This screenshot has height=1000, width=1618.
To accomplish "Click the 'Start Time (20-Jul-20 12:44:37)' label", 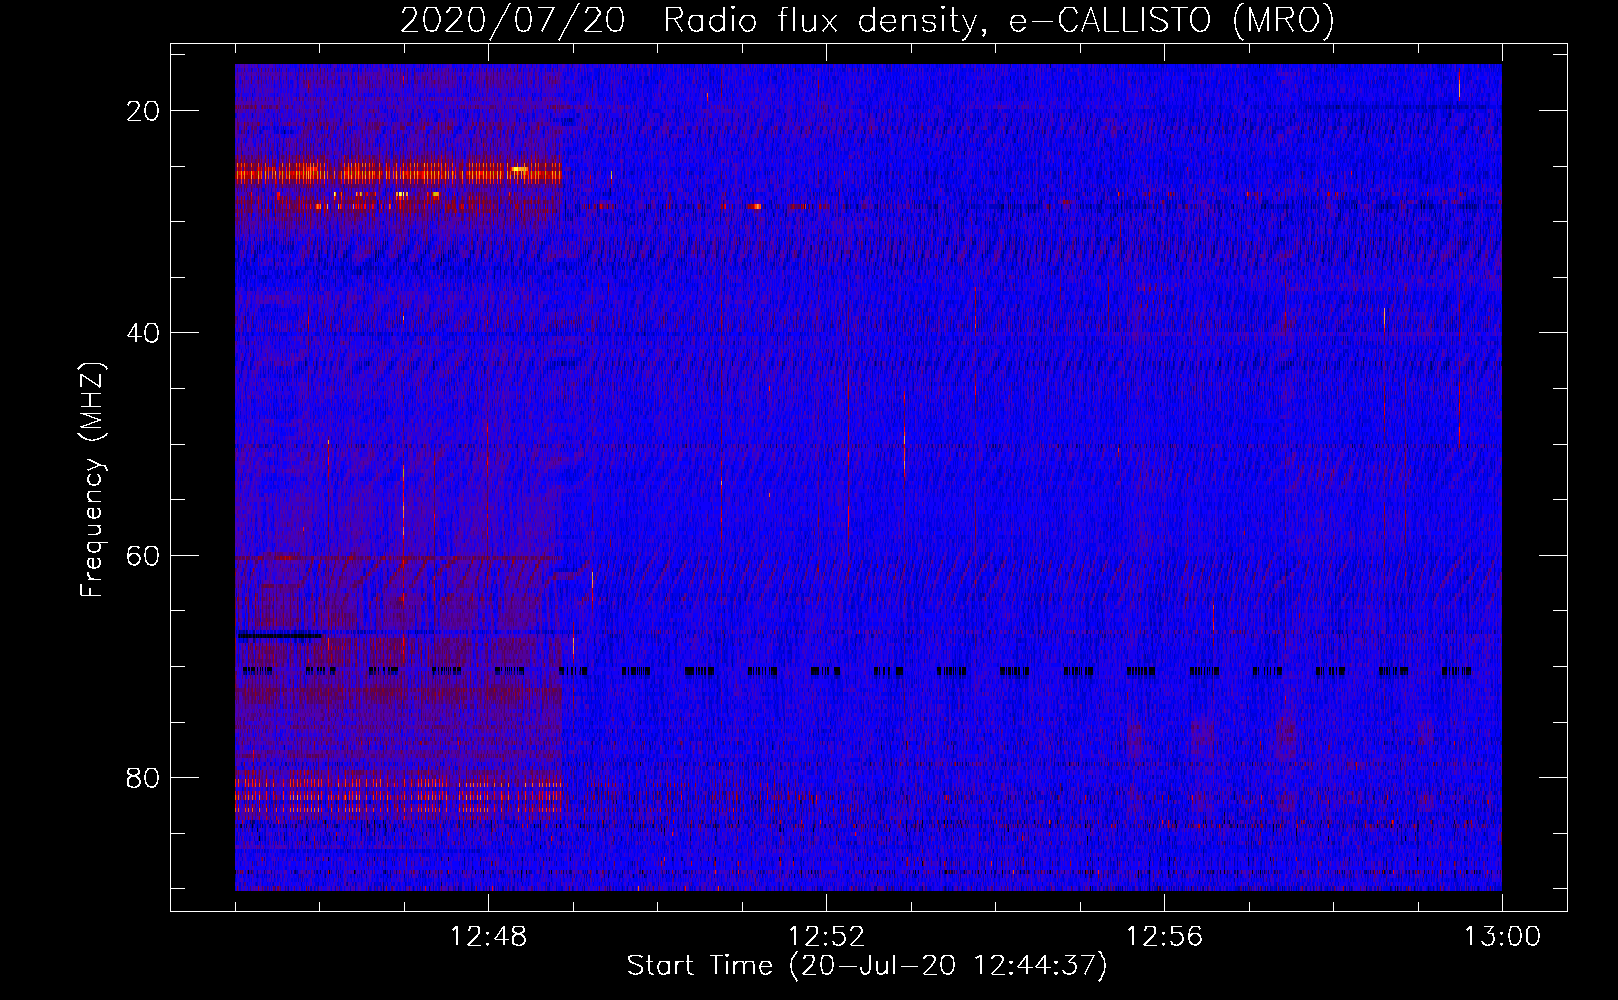I will coord(867,966).
